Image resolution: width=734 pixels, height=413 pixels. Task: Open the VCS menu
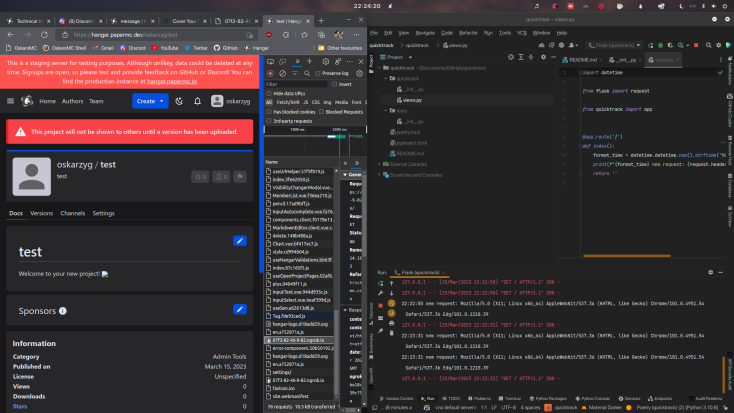(522, 33)
